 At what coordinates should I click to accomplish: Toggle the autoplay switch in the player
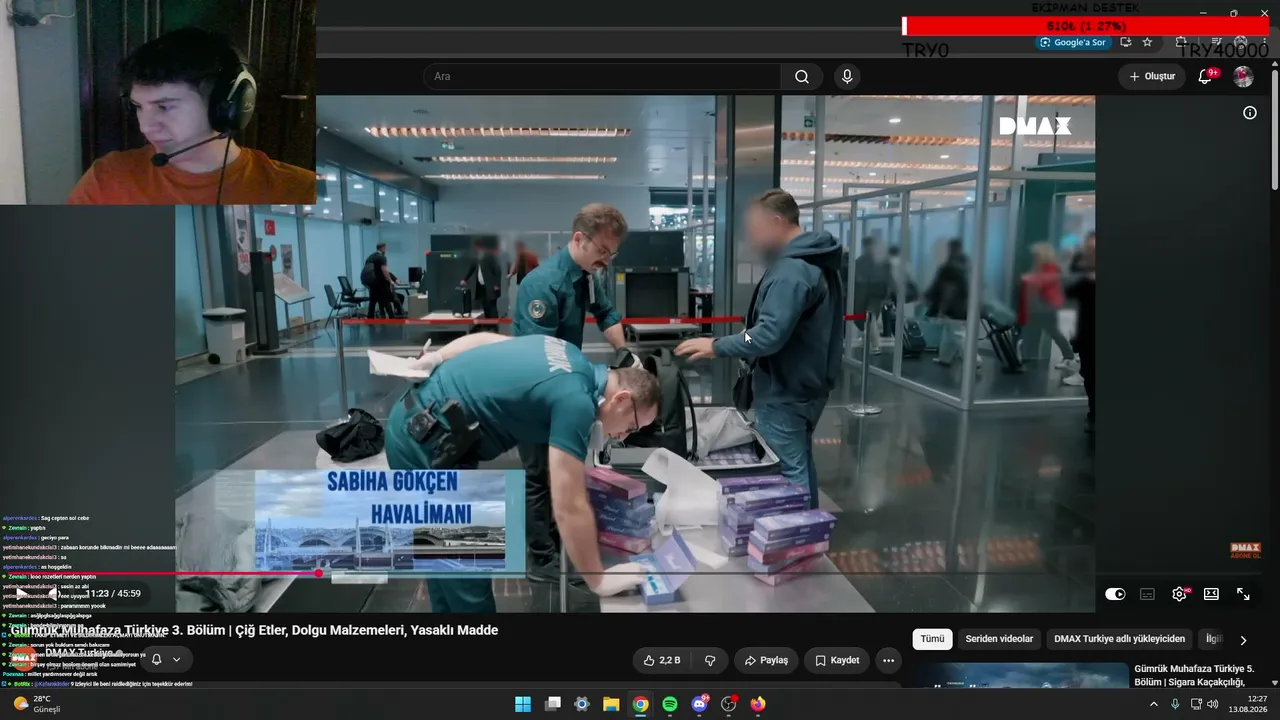(1115, 594)
